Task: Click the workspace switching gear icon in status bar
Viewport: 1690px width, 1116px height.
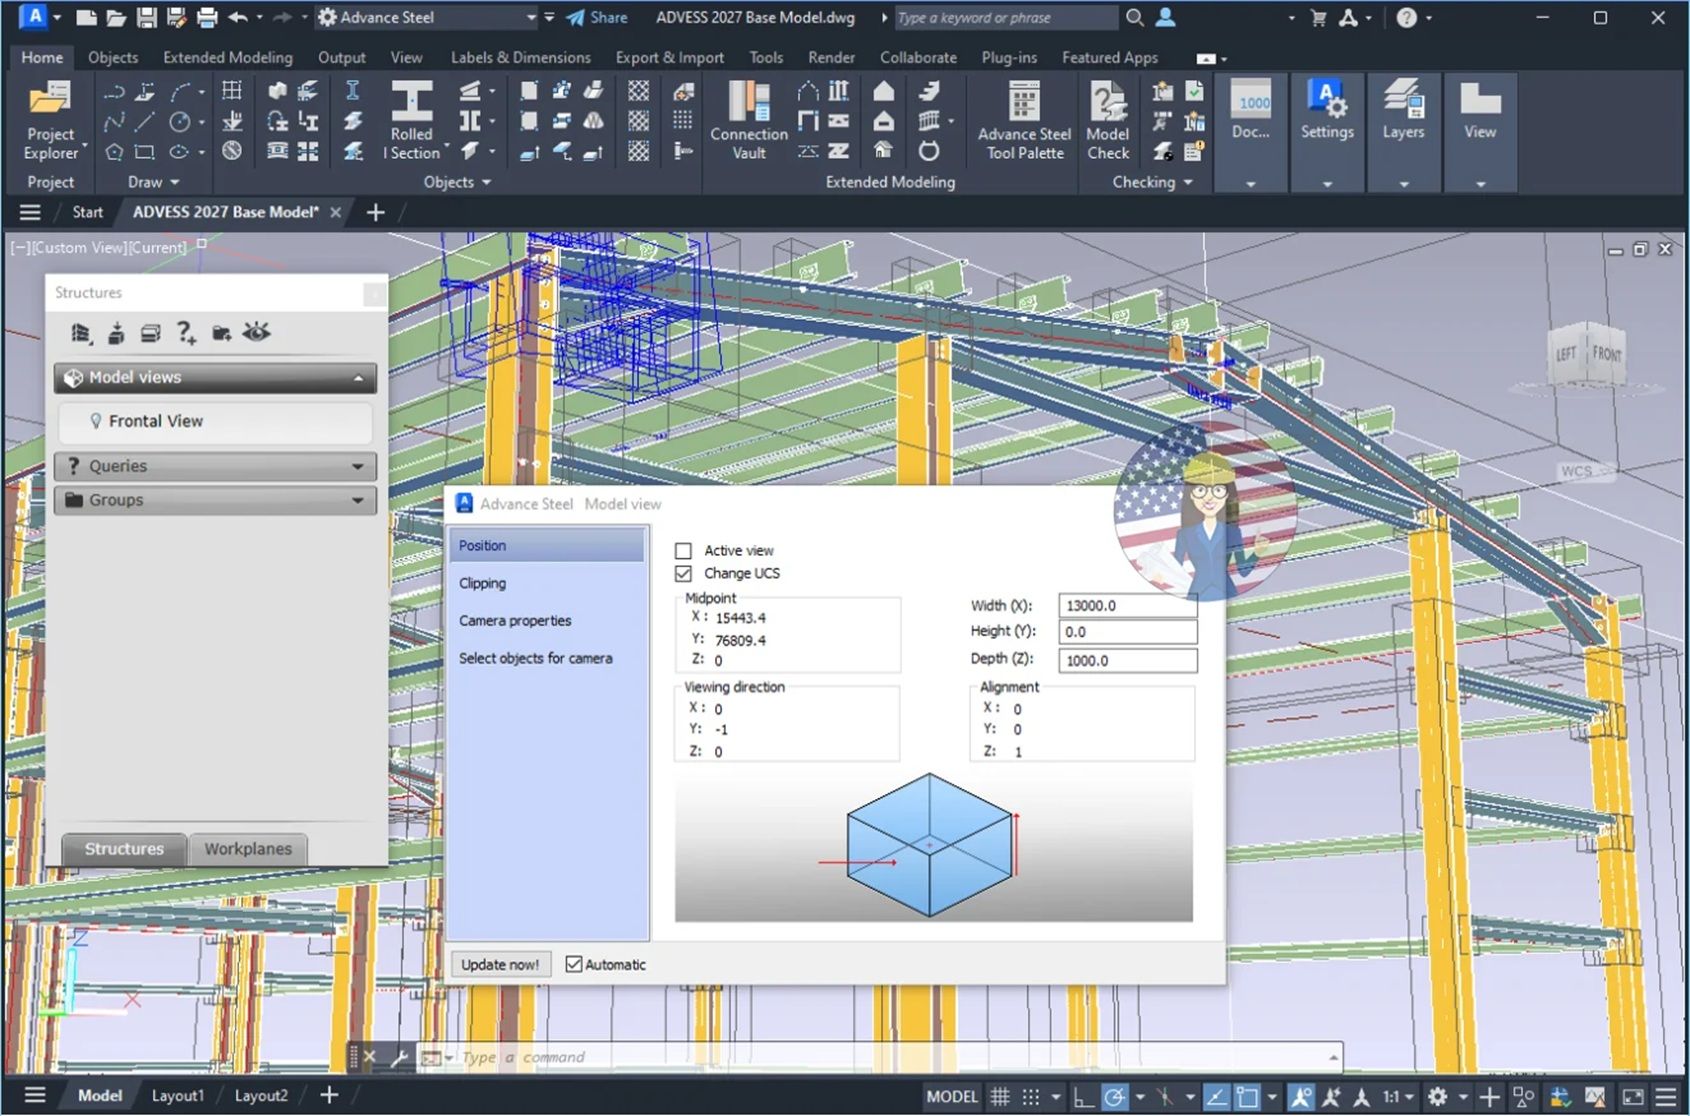Action: (x=1437, y=1096)
